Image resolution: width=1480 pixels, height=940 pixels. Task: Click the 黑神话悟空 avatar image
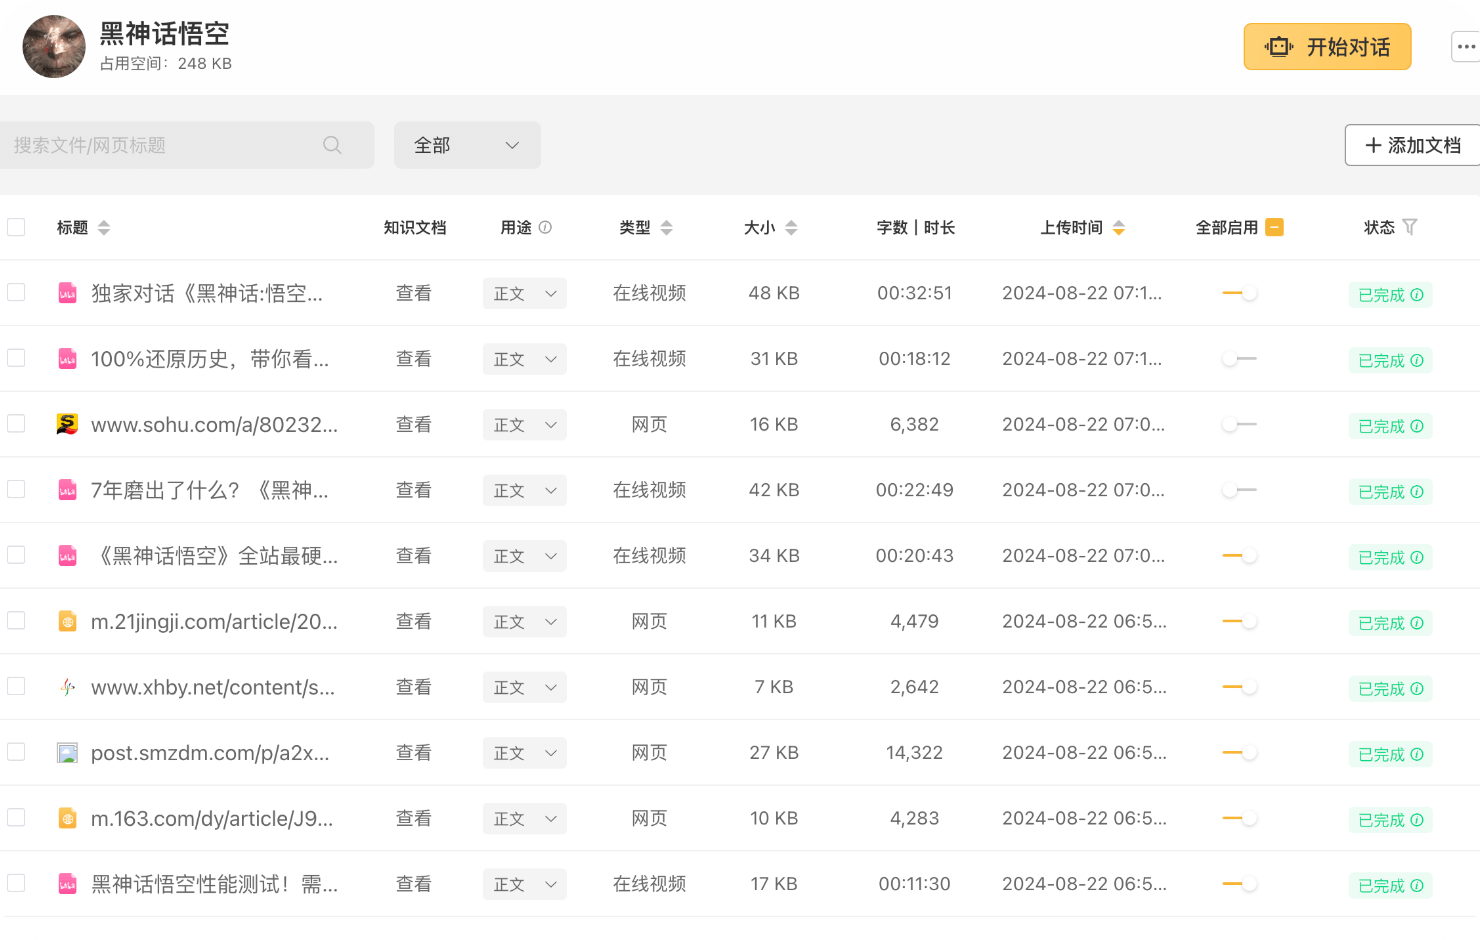[54, 46]
